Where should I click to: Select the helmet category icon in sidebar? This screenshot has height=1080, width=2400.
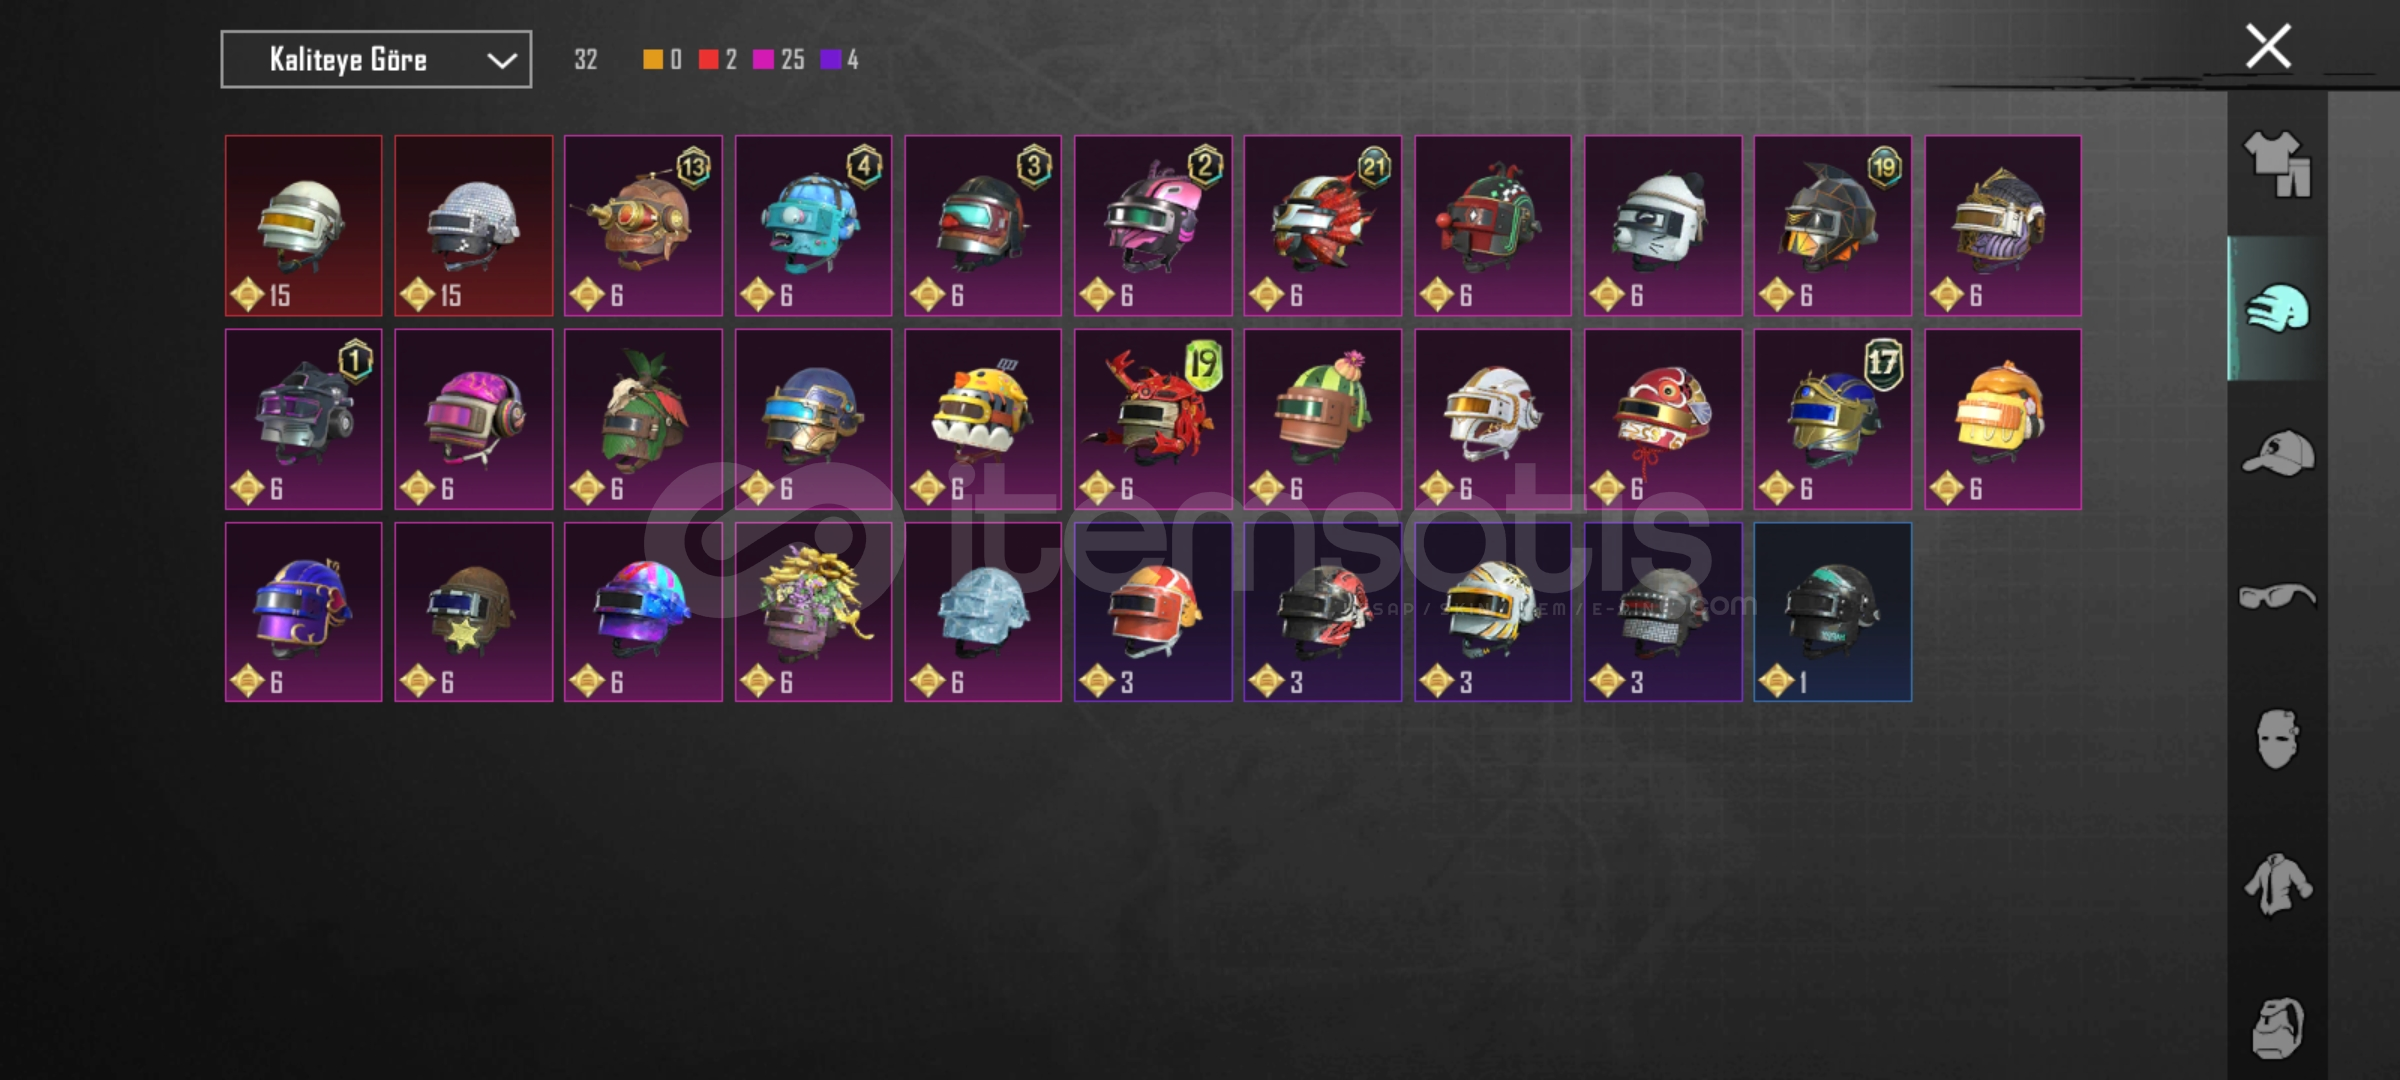2277,308
